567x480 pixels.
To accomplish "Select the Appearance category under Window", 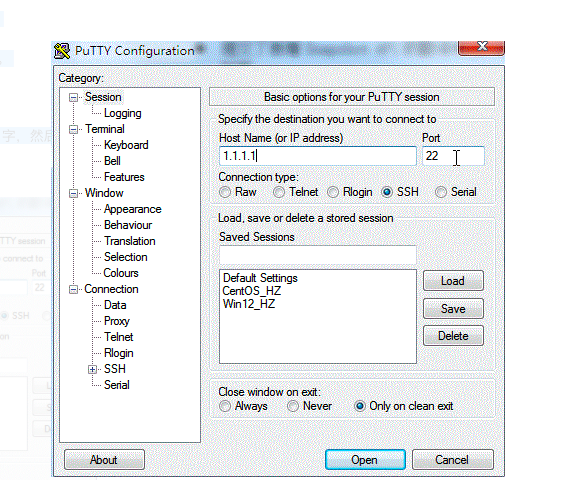I will 133,209.
